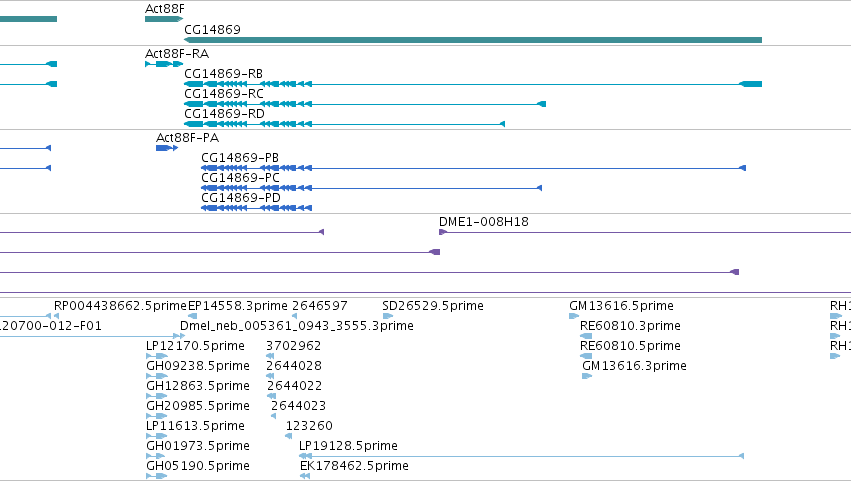Image resolution: width=851 pixels, height=481 pixels.
Task: Click the GH01973.5prime label
Action: [x=198, y=446]
